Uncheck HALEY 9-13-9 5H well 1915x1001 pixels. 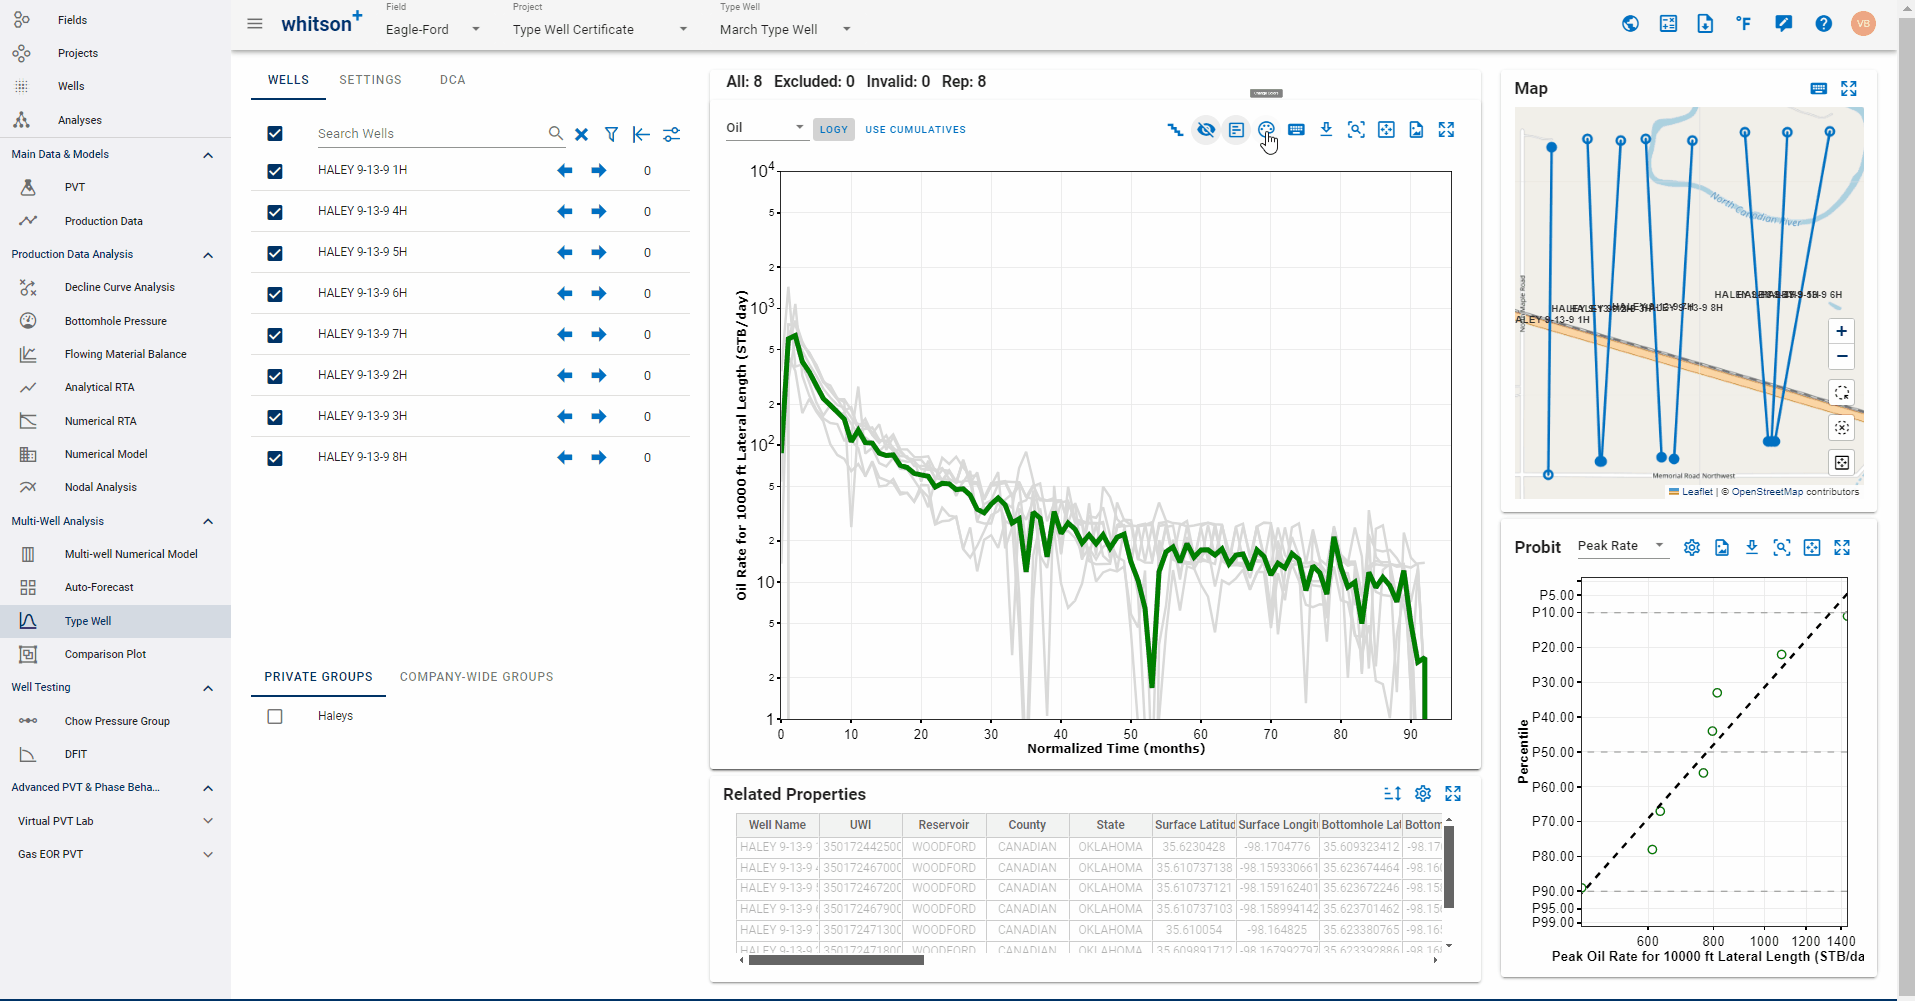click(275, 253)
